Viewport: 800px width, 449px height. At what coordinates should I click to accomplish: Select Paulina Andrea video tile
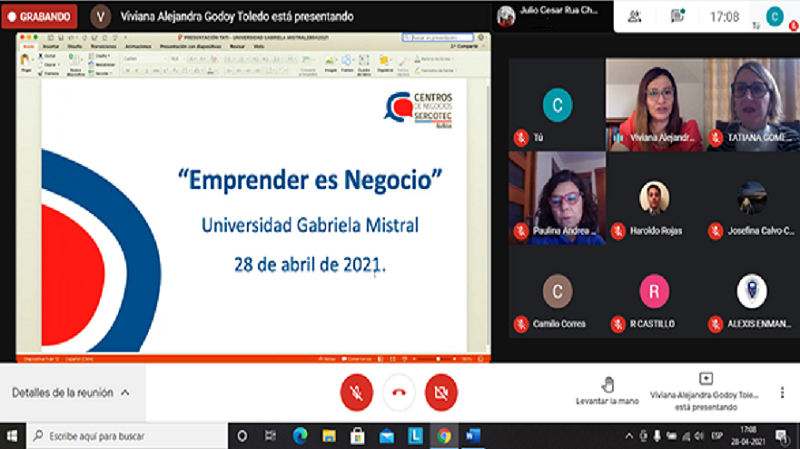(557, 198)
